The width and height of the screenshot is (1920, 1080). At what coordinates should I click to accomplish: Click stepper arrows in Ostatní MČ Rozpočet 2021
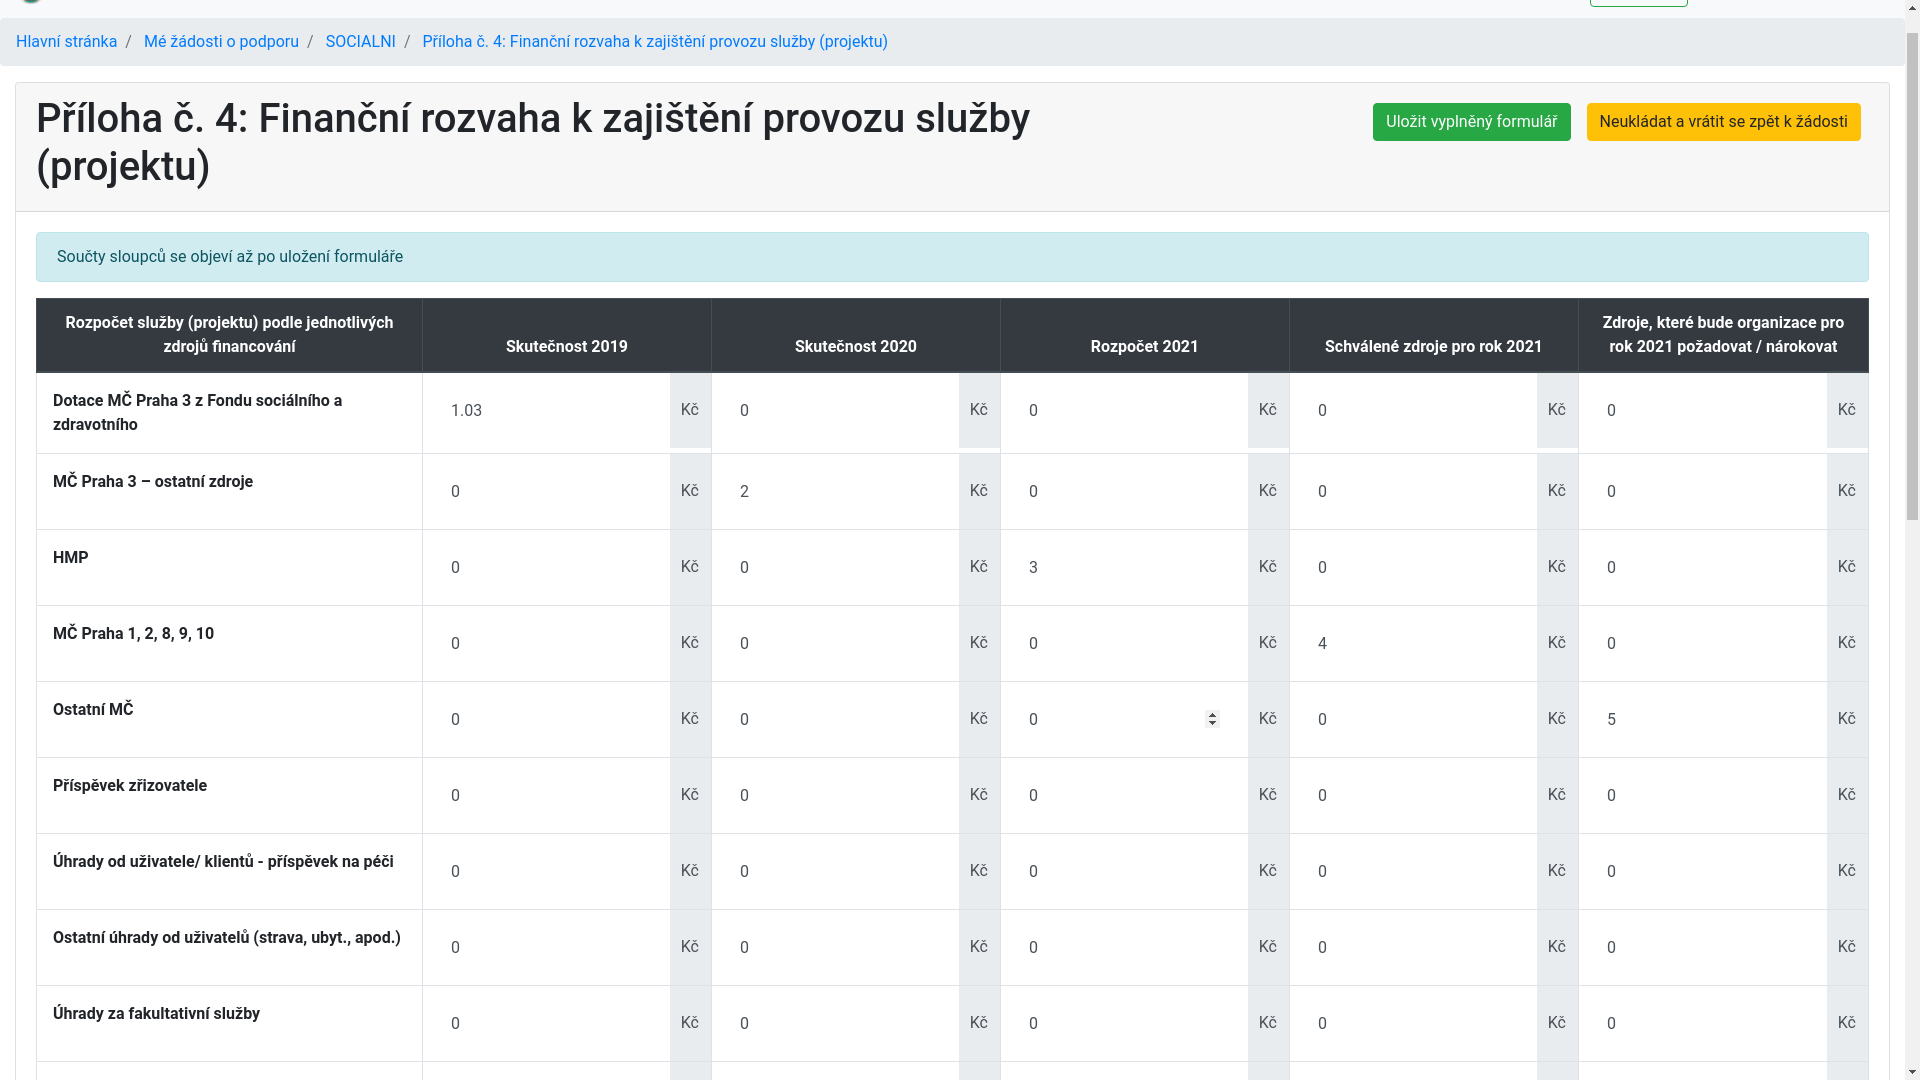1212,719
